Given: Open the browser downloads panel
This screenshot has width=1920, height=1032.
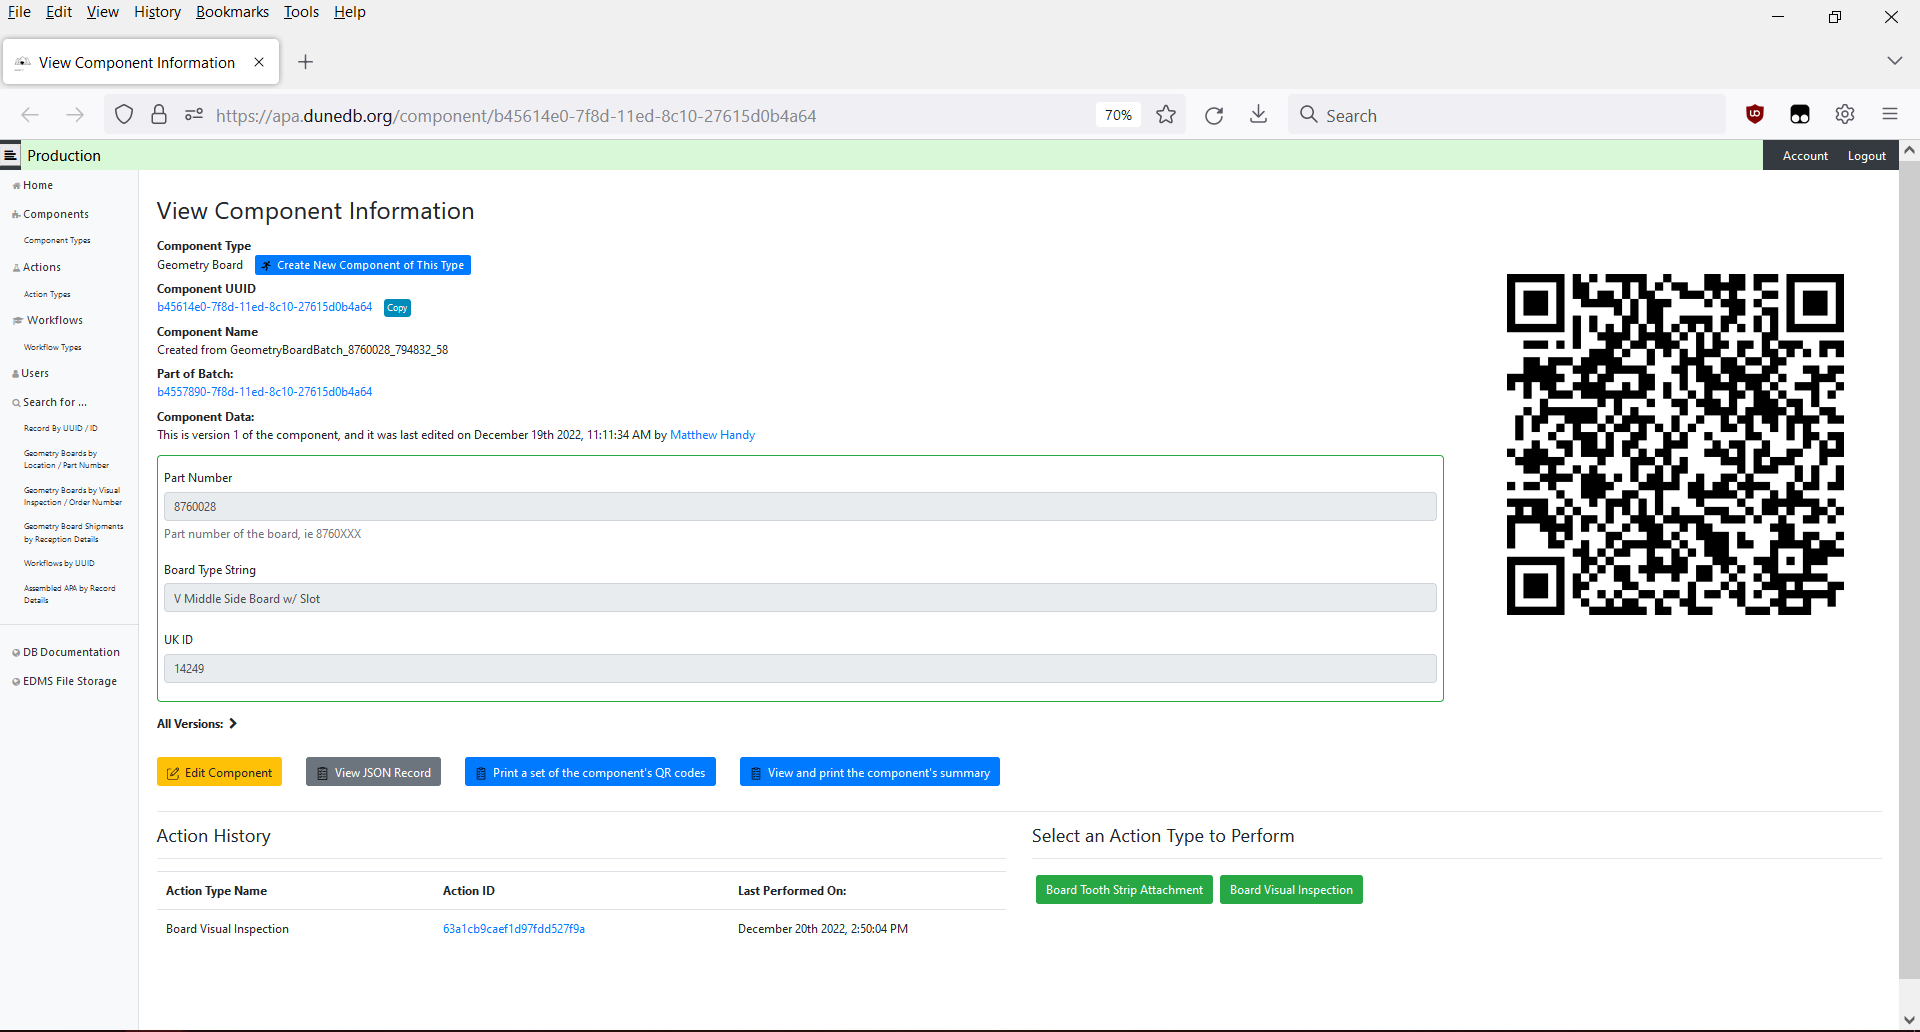Looking at the screenshot, I should coord(1259,115).
